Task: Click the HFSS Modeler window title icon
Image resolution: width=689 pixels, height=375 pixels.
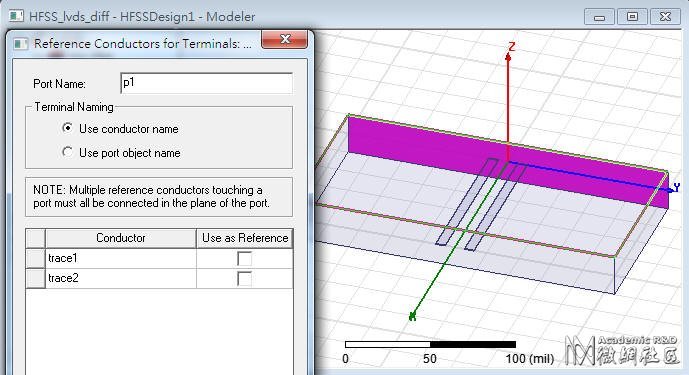Action: (16, 16)
